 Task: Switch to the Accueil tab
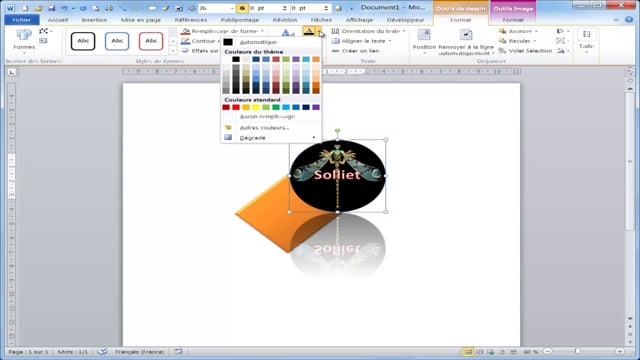click(58, 20)
